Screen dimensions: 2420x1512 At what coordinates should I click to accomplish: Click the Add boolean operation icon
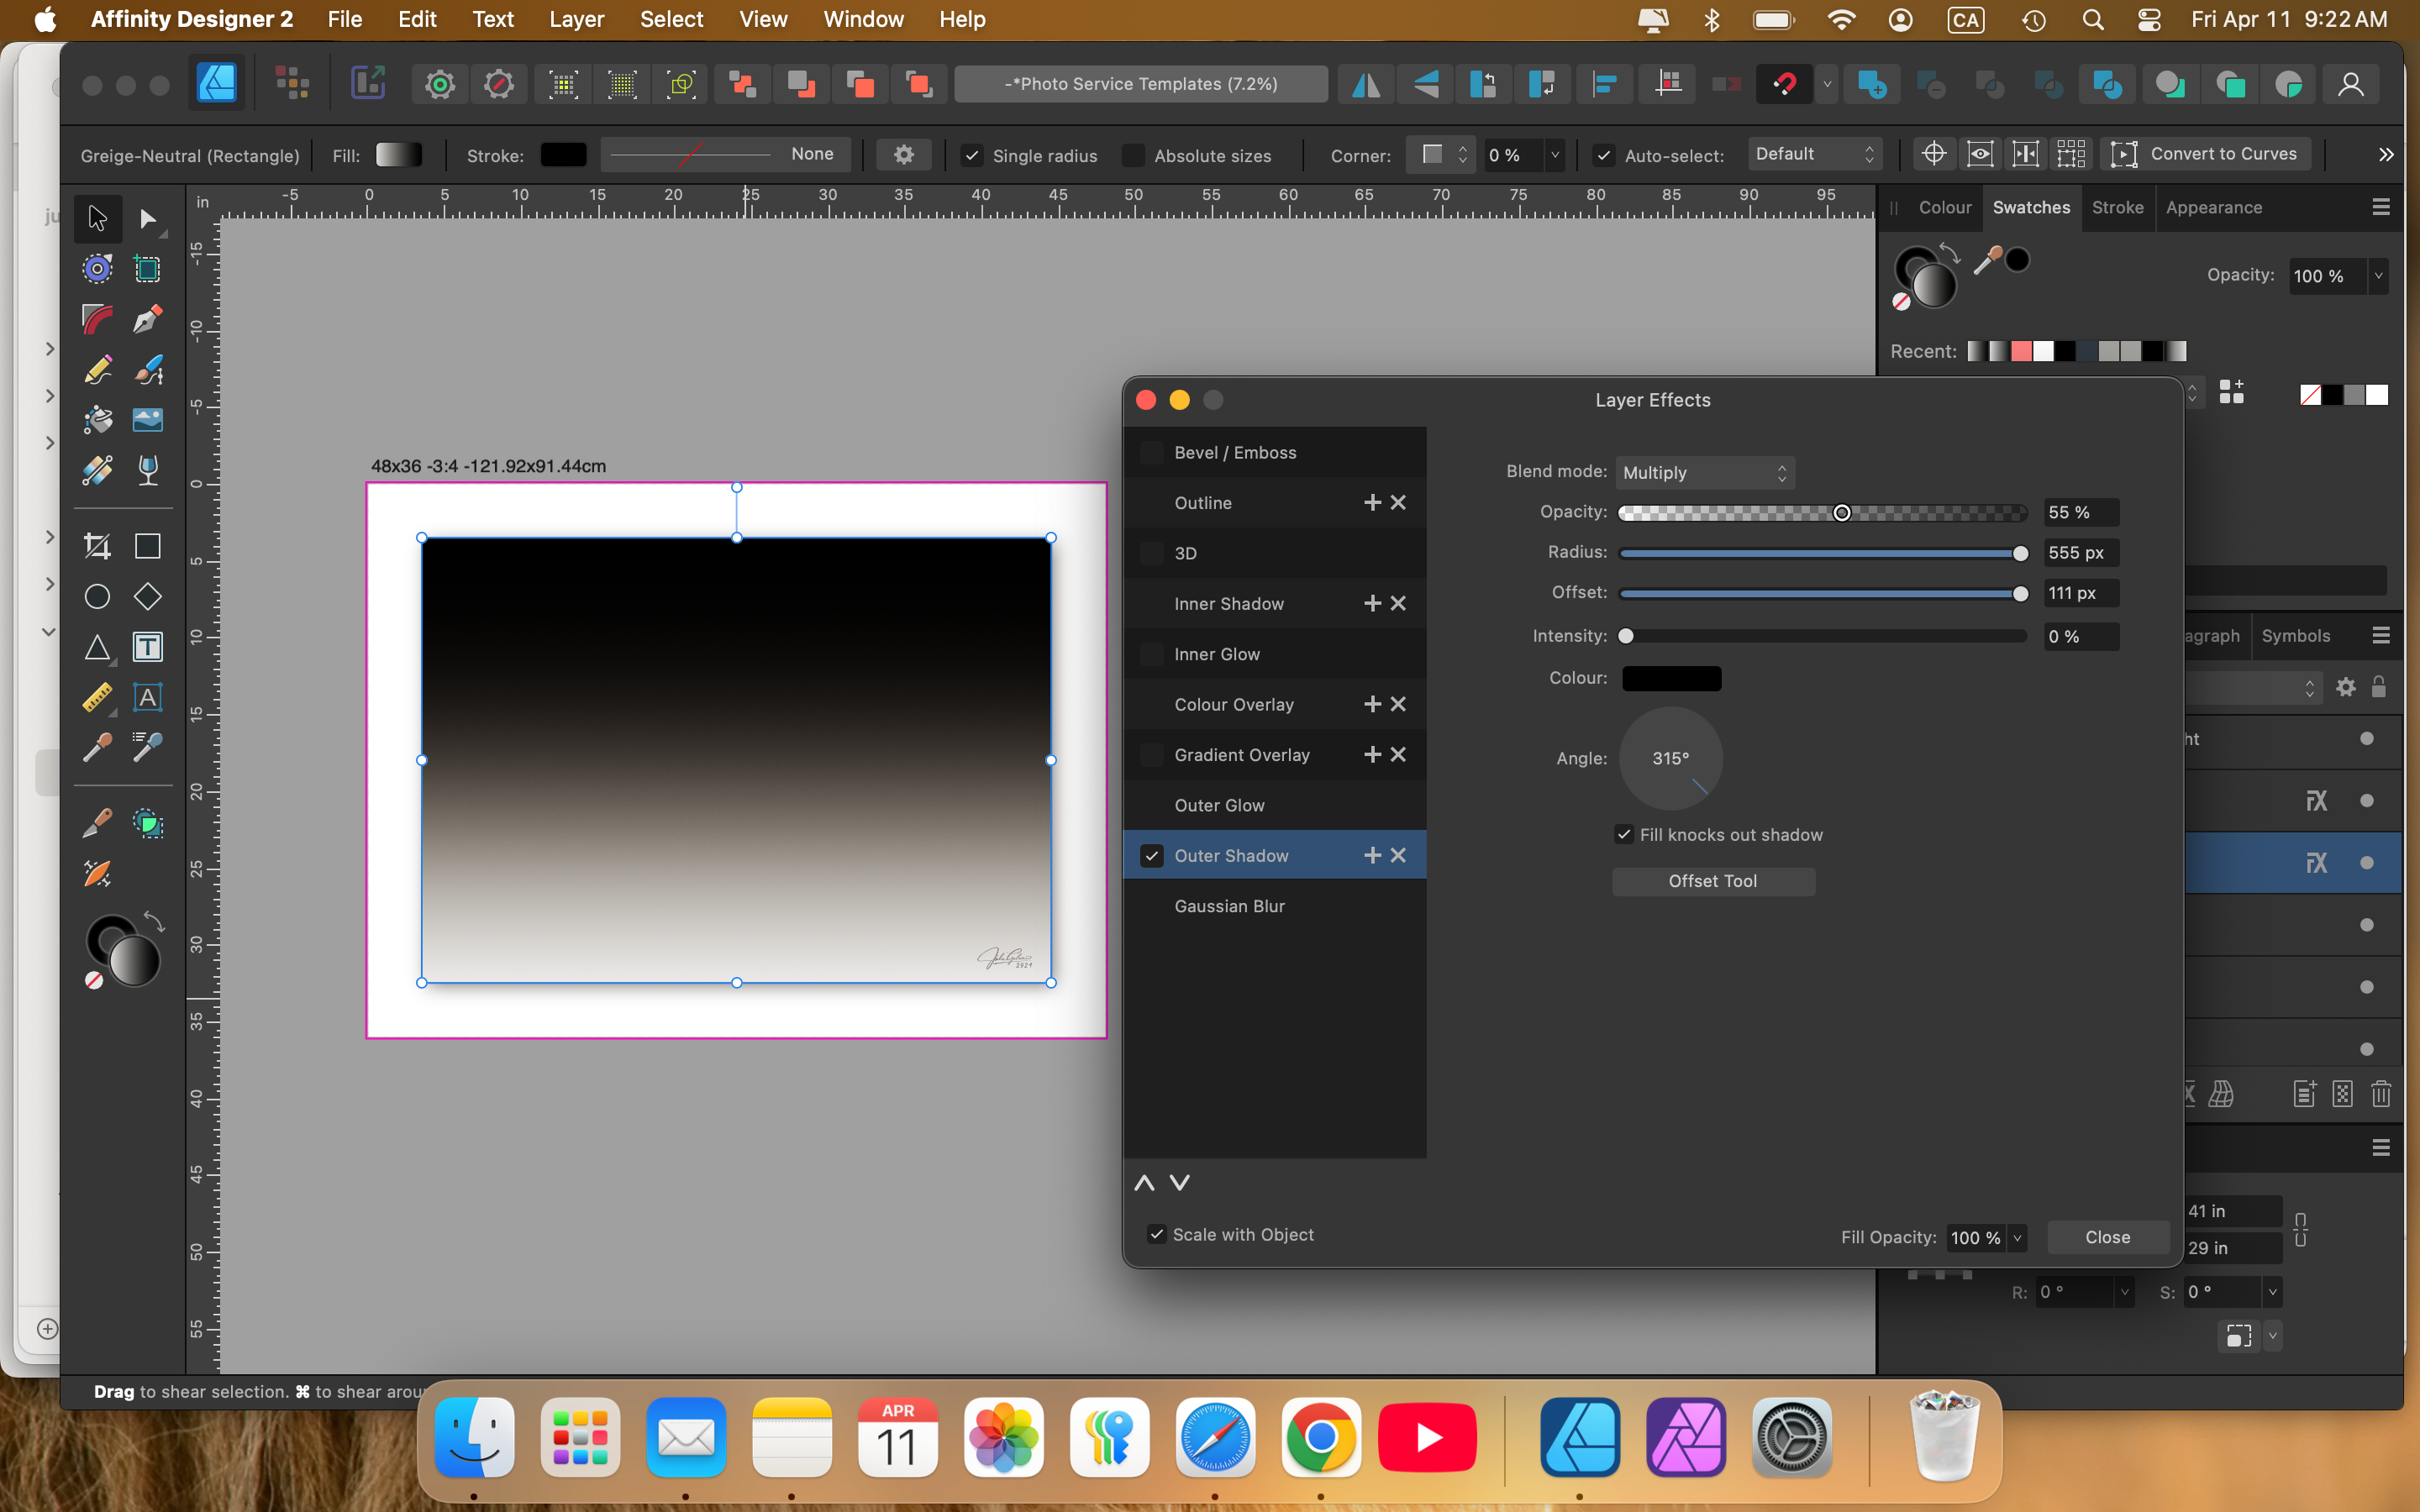[1871, 84]
